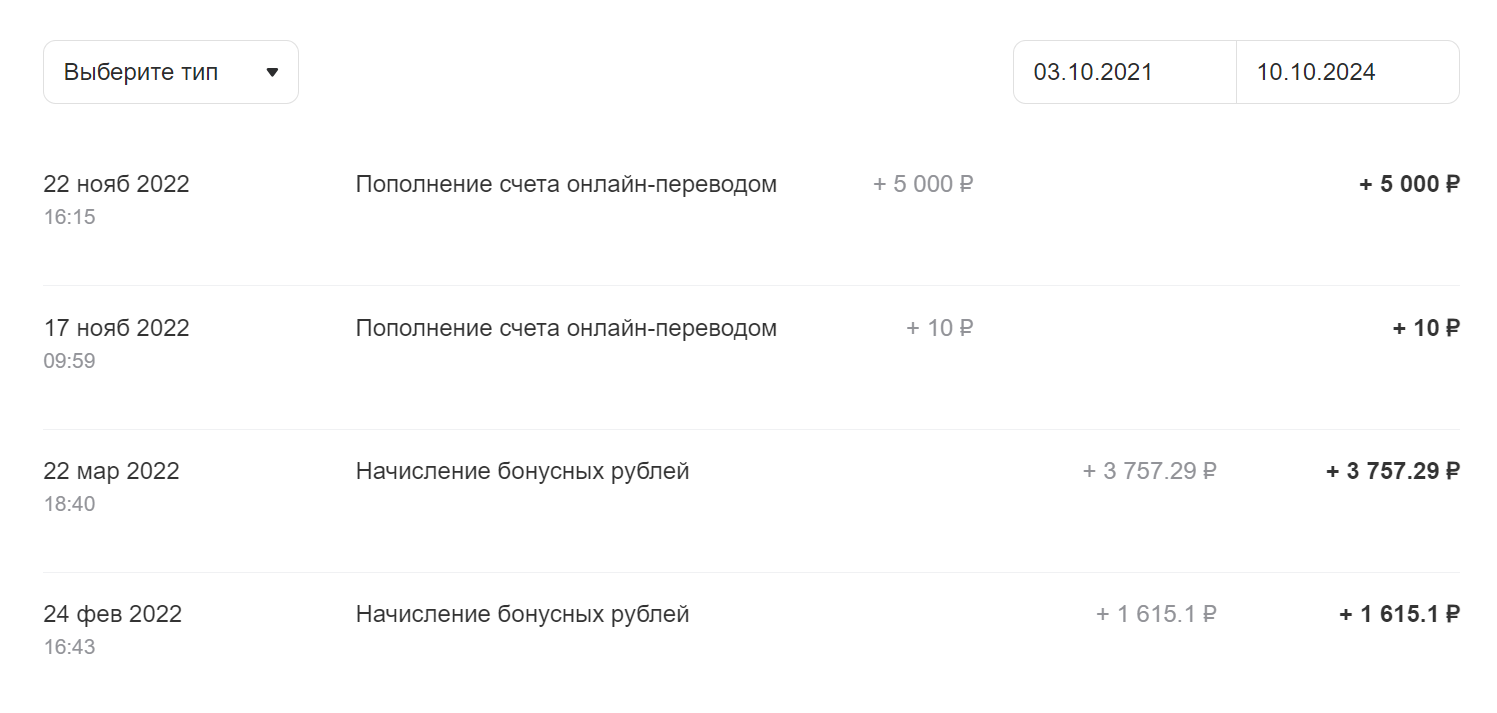
Task: Open the transaction dated 17 нояб 2022
Action: point(117,327)
